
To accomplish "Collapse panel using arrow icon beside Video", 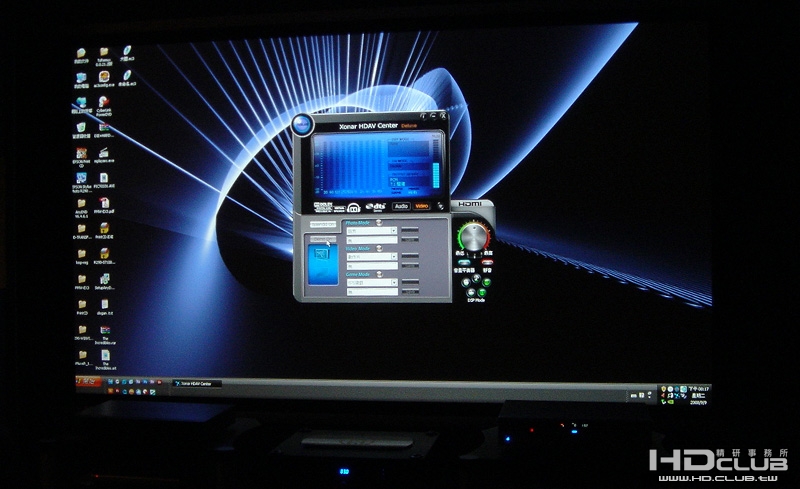I will click(x=440, y=206).
